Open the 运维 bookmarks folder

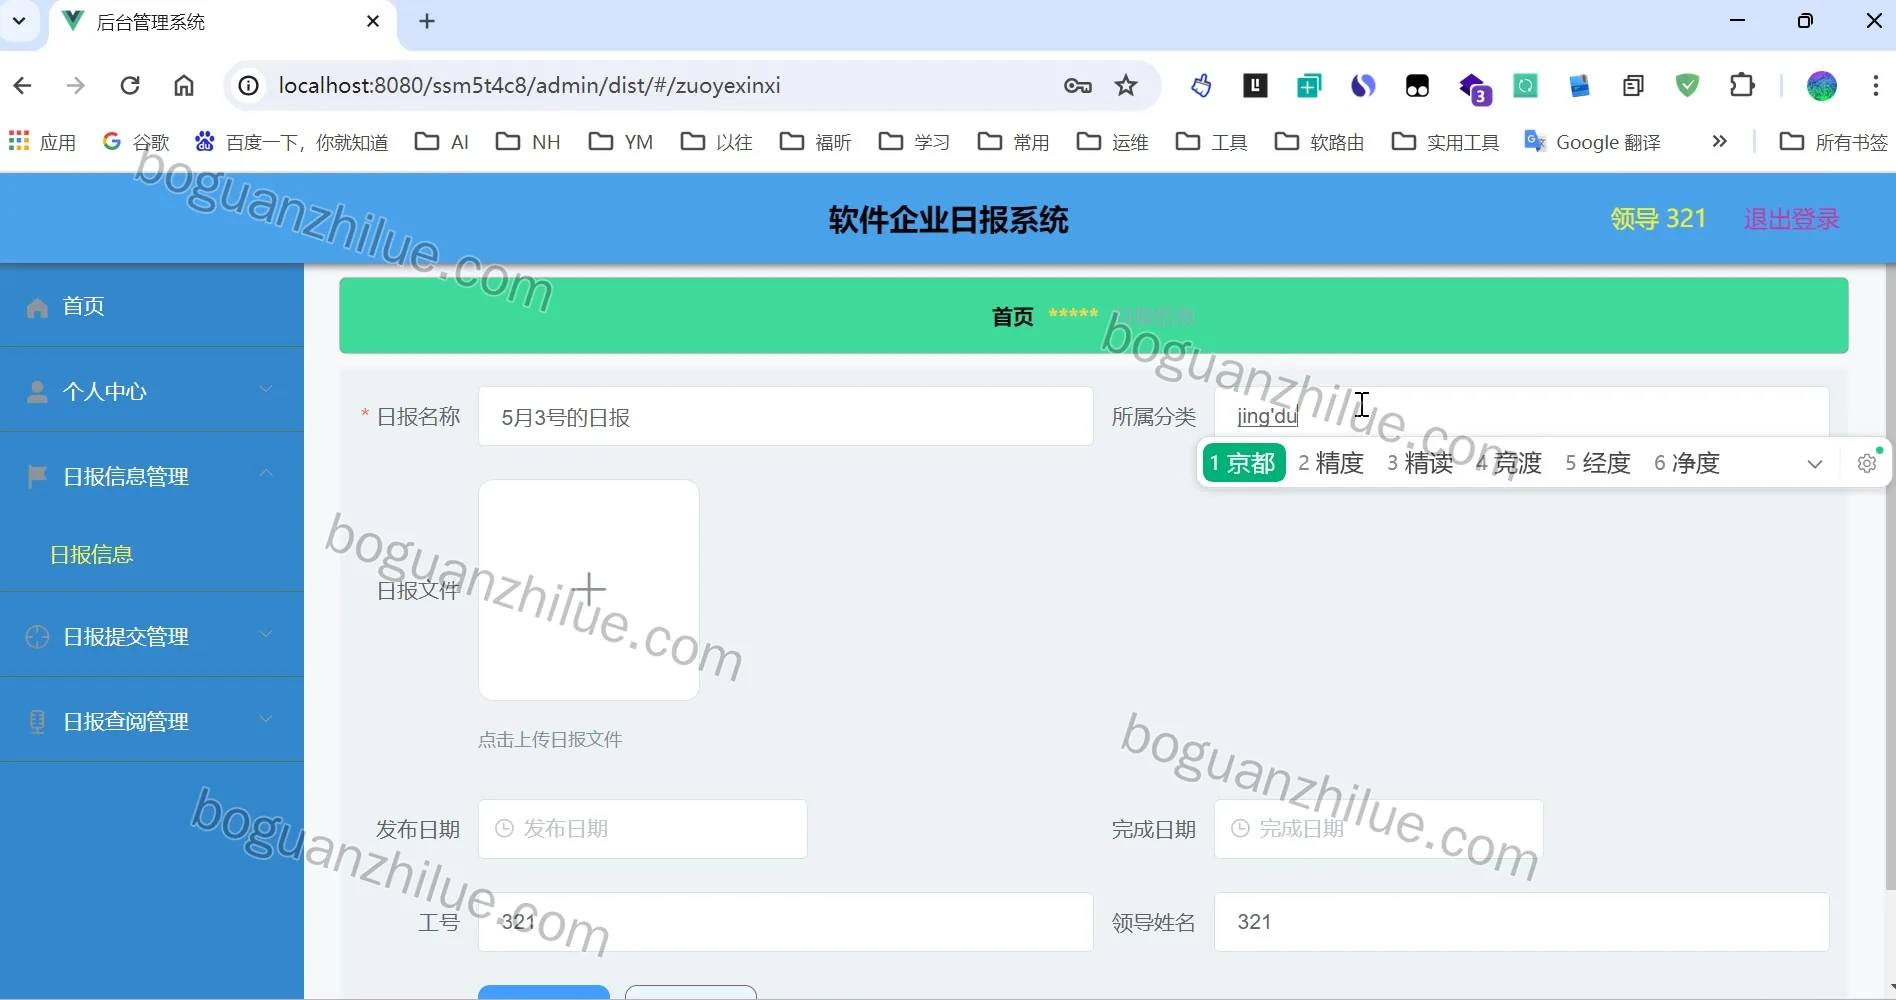[x=1112, y=142]
